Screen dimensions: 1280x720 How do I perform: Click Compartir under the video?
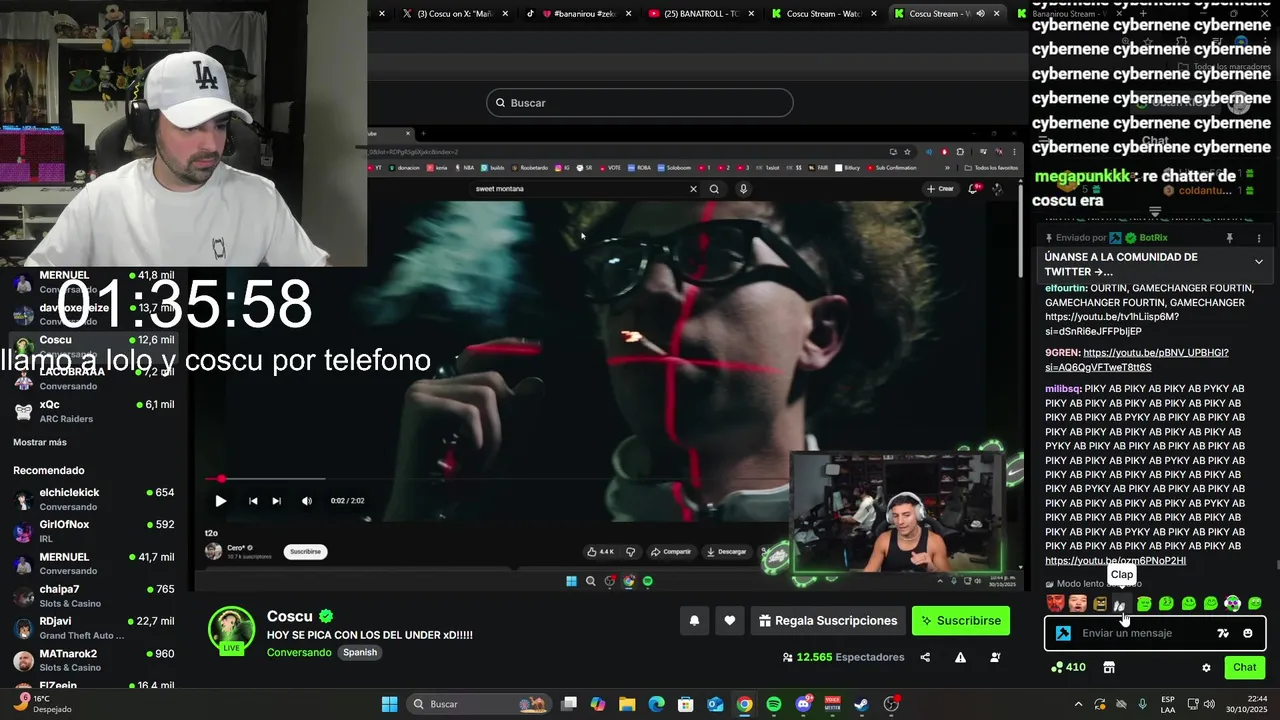point(671,551)
